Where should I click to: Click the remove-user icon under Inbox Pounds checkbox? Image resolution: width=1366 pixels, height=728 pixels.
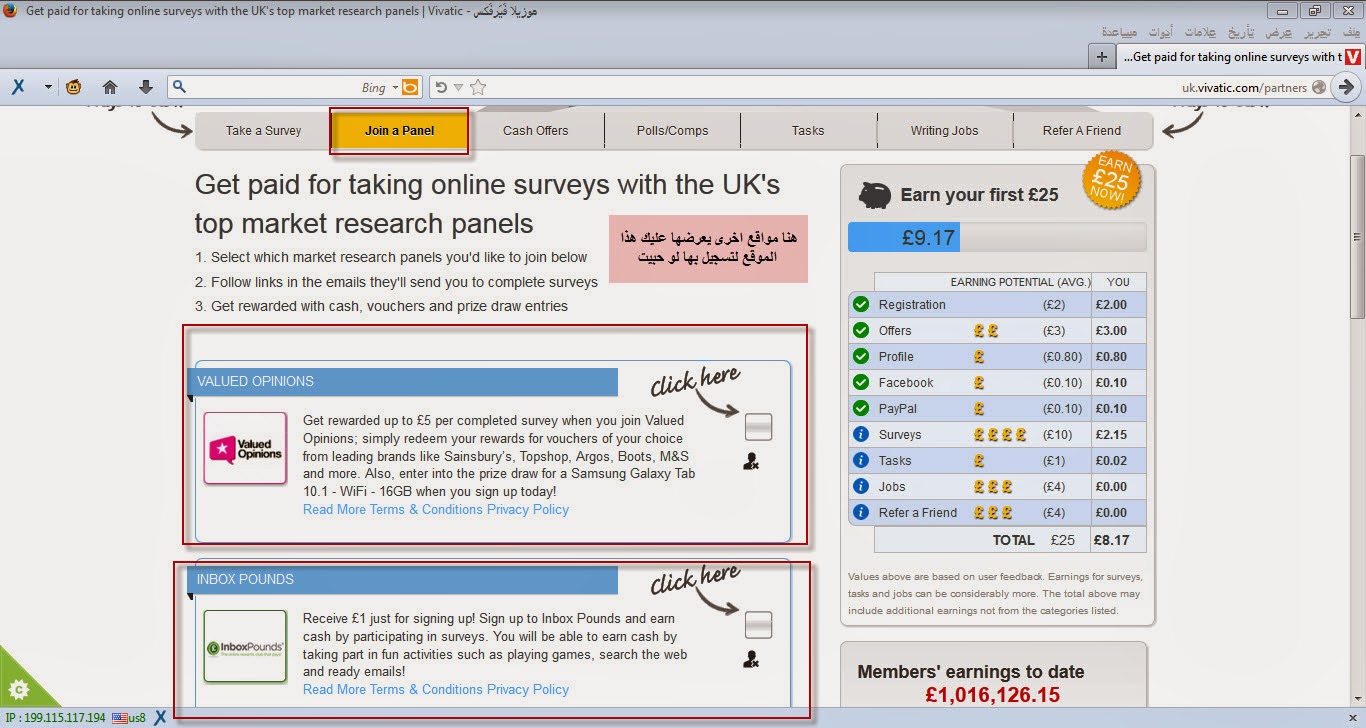pyautogui.click(x=752, y=659)
